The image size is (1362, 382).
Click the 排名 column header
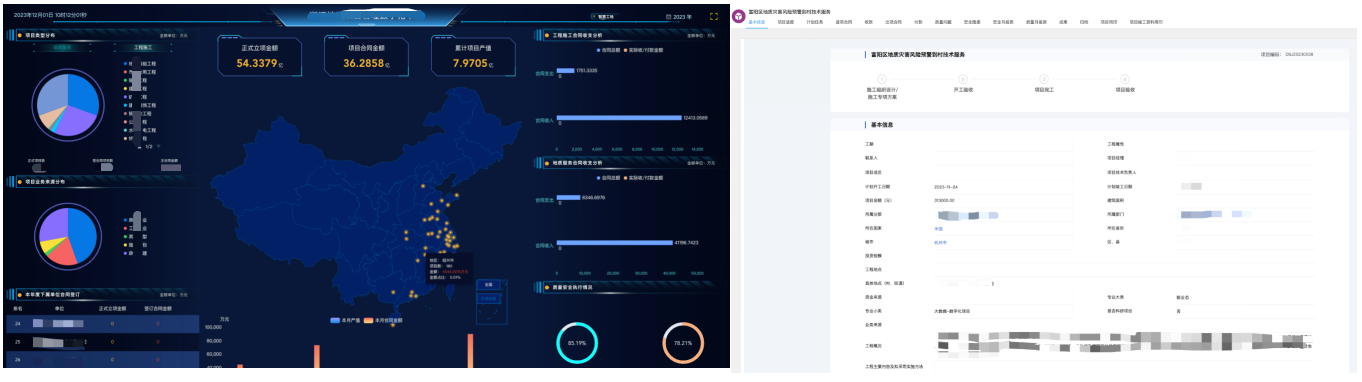[18, 308]
